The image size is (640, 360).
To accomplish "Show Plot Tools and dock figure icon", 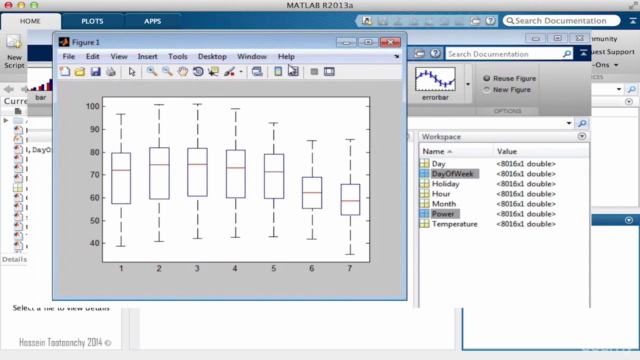I will [x=329, y=72].
